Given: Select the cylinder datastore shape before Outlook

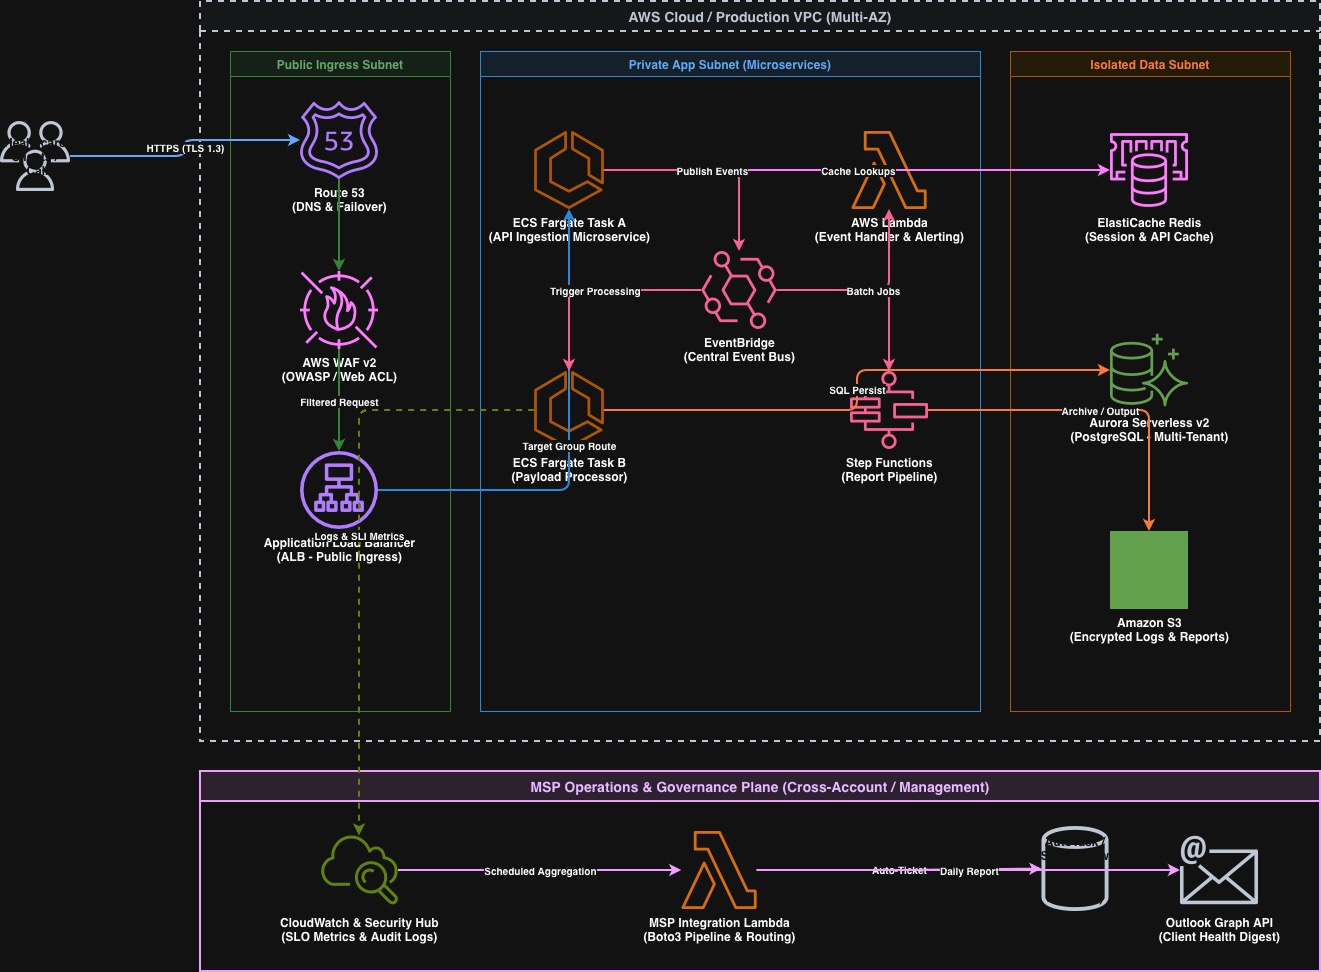Looking at the screenshot, I should pyautogui.click(x=1075, y=869).
